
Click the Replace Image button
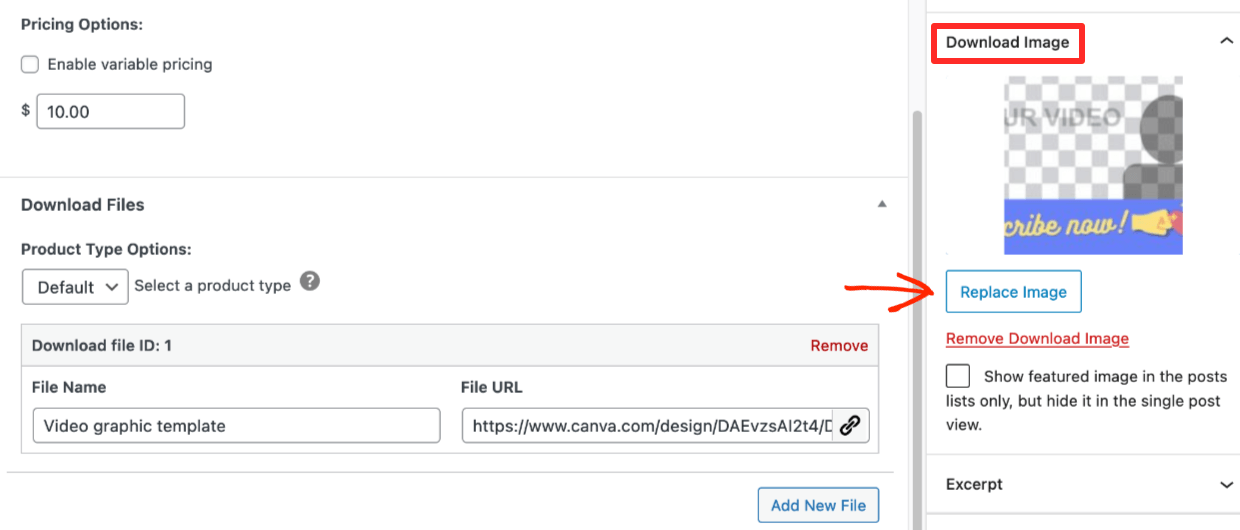[1013, 292]
